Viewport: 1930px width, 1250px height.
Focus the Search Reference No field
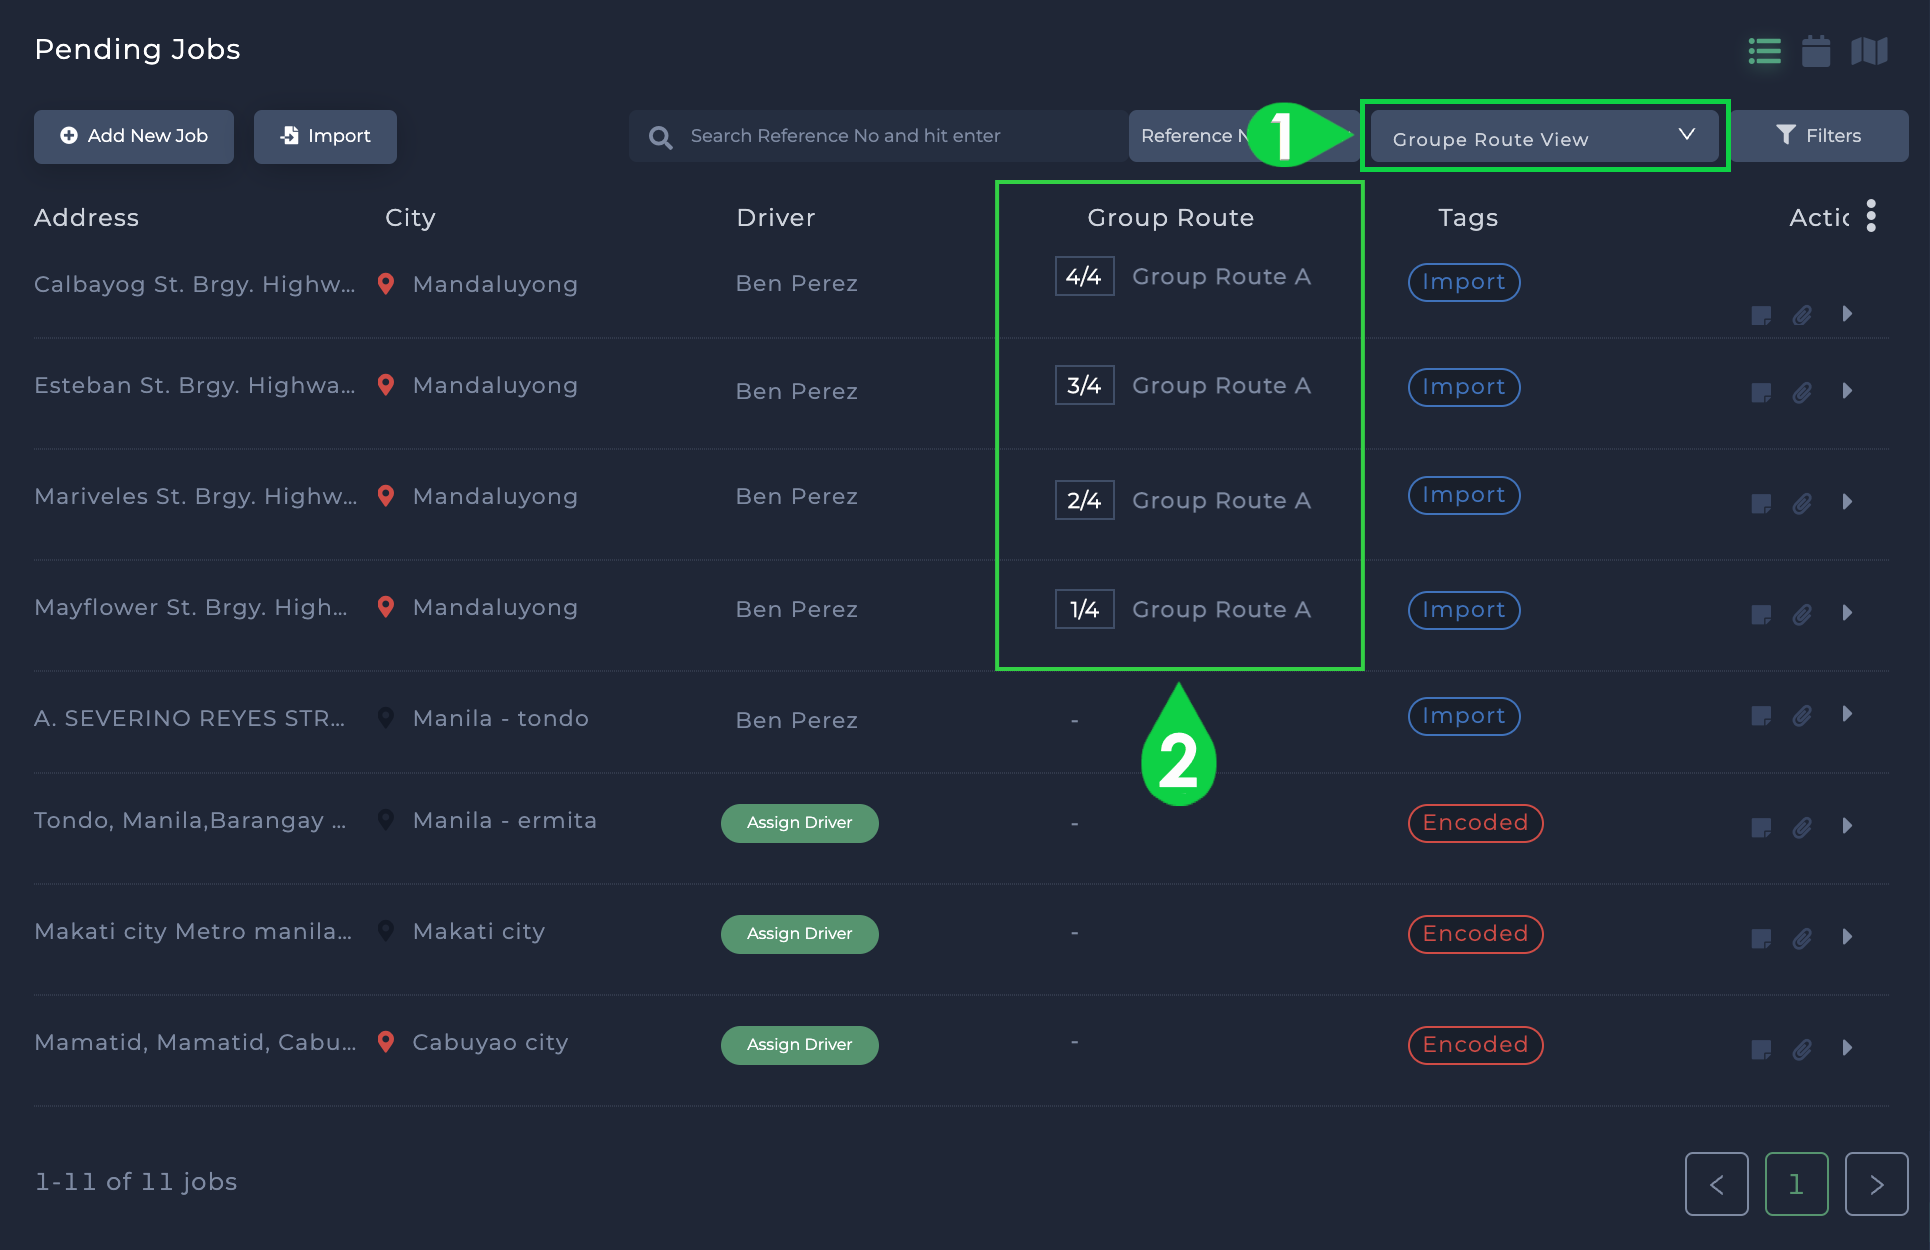(x=880, y=136)
